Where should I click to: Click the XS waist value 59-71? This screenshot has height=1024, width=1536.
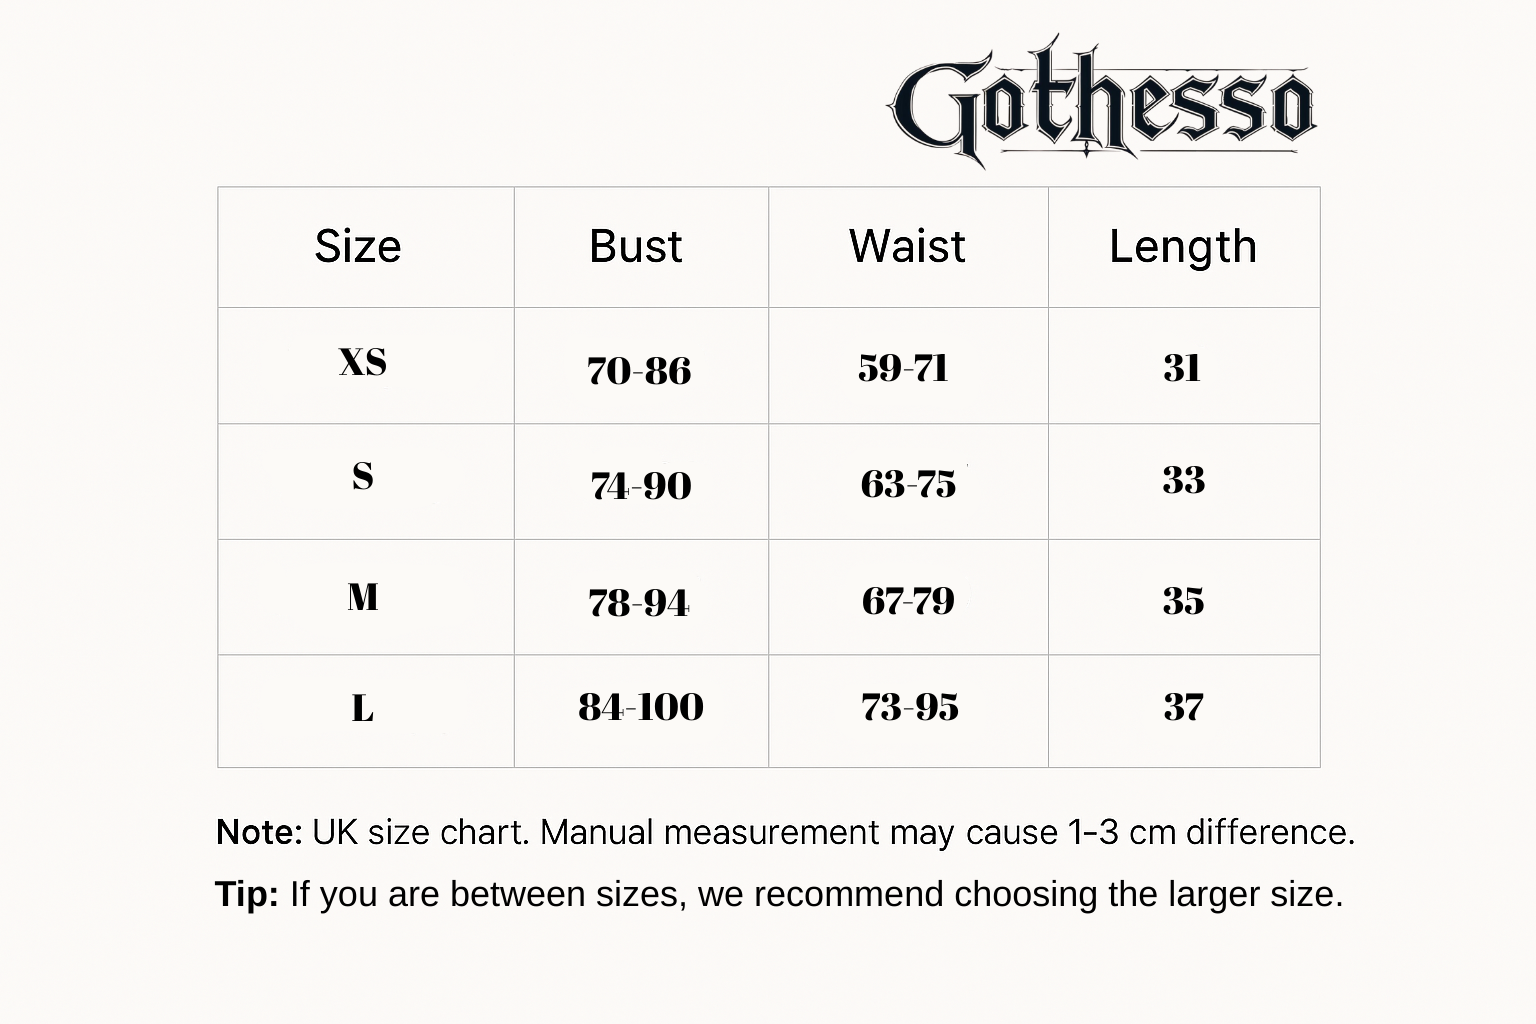pyautogui.click(x=903, y=368)
